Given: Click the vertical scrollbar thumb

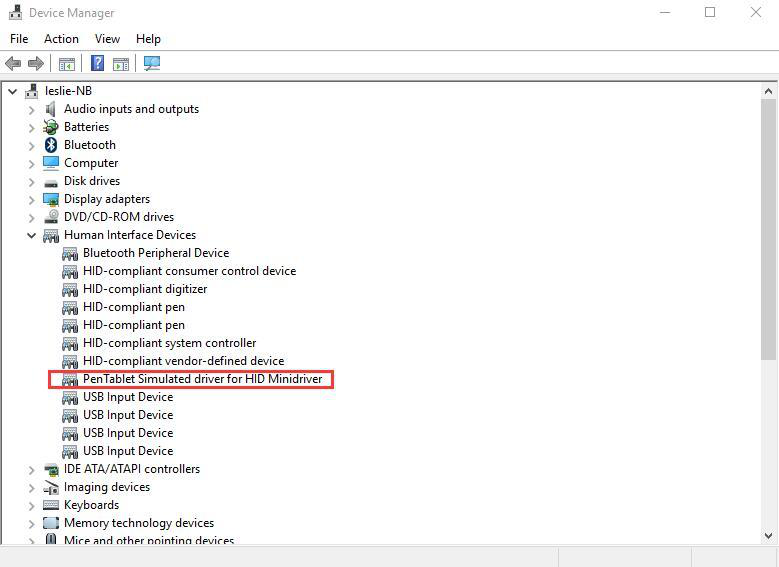Looking at the screenshot, I should click(x=768, y=229).
